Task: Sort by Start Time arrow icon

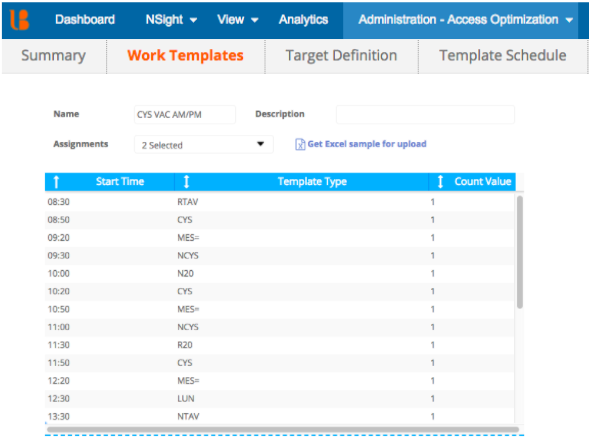Action: coord(56,182)
